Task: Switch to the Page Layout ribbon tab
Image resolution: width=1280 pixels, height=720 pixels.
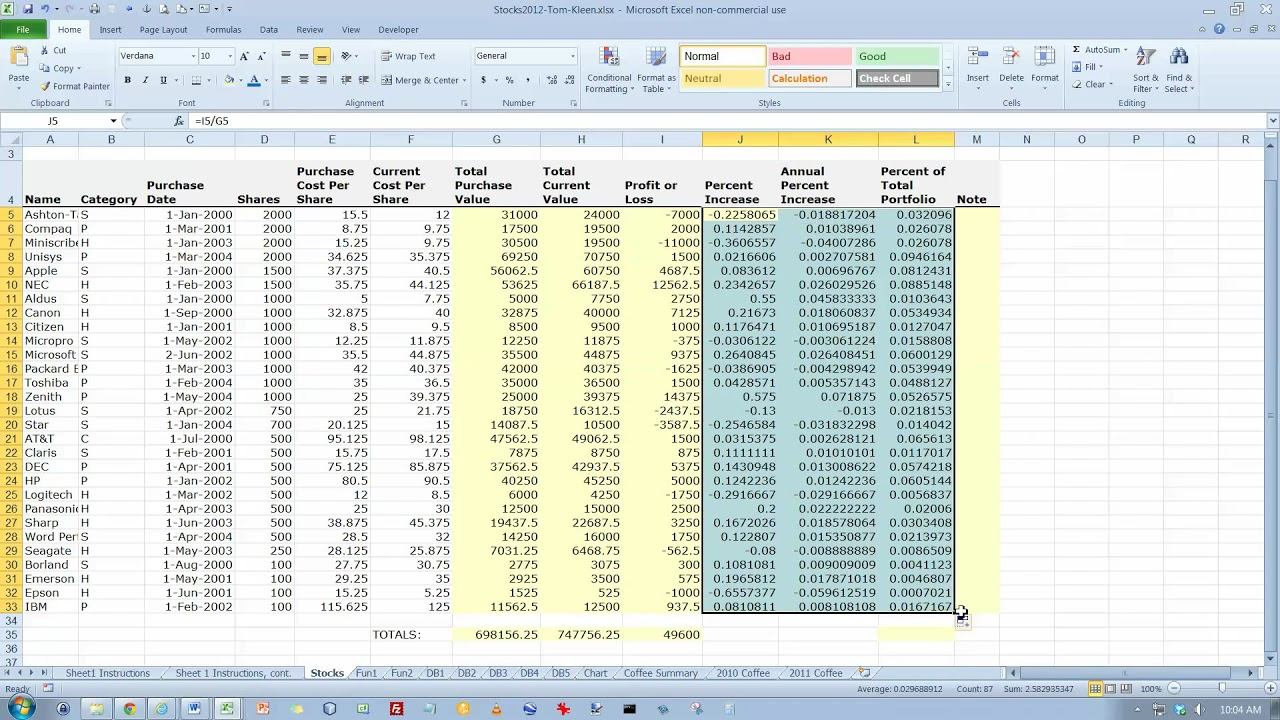Action: point(163,30)
